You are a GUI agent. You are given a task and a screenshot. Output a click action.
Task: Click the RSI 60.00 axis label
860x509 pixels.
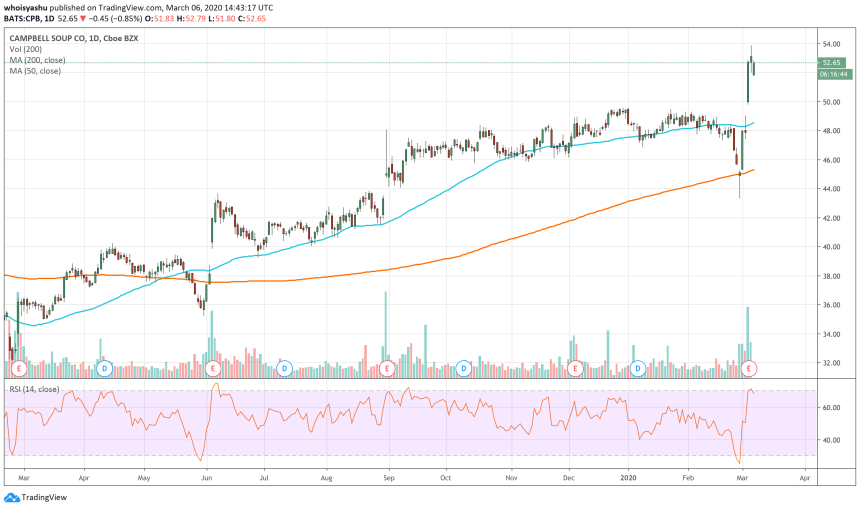point(831,408)
